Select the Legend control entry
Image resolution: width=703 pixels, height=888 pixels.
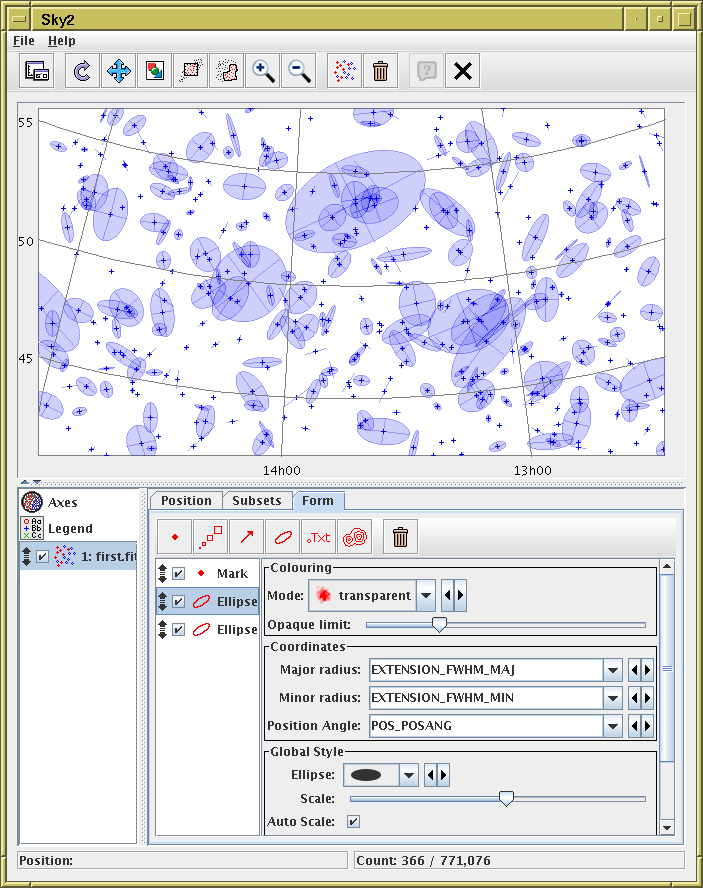[69, 529]
